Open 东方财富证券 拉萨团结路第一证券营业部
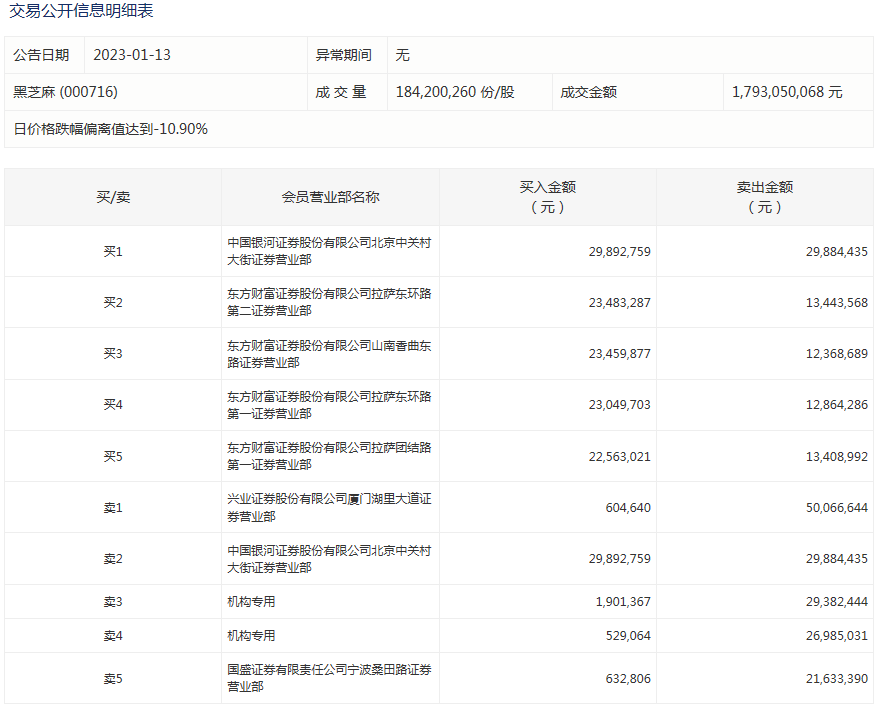 [x=329, y=456]
